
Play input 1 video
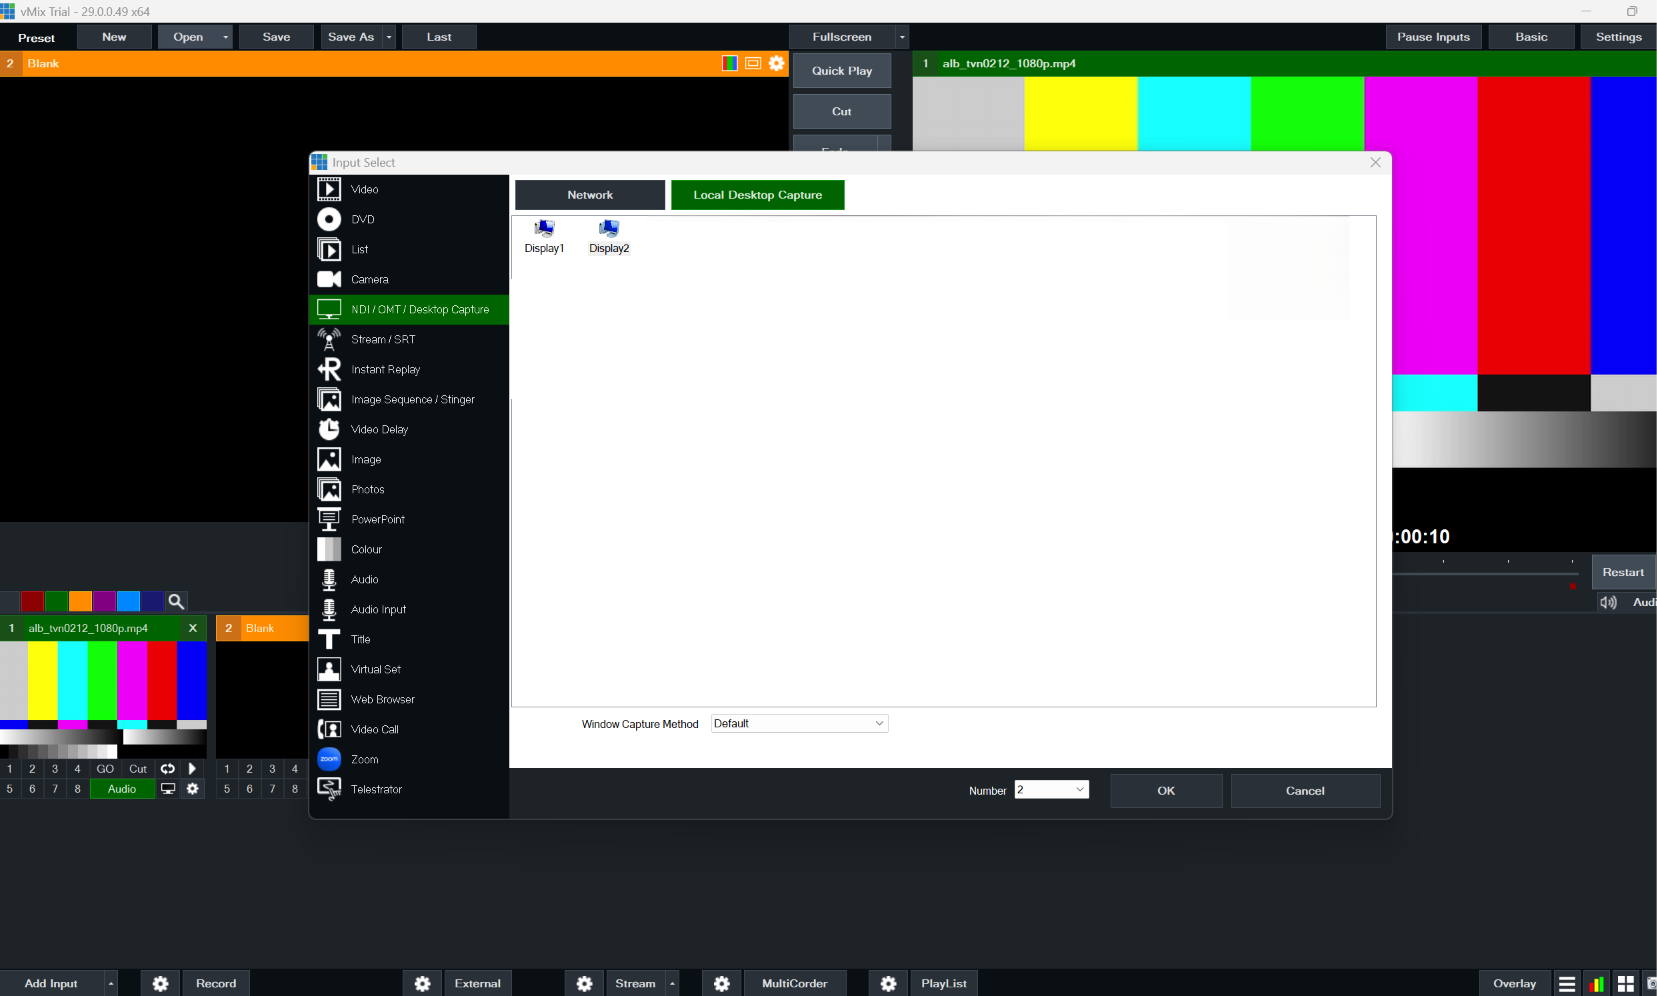[192, 769]
